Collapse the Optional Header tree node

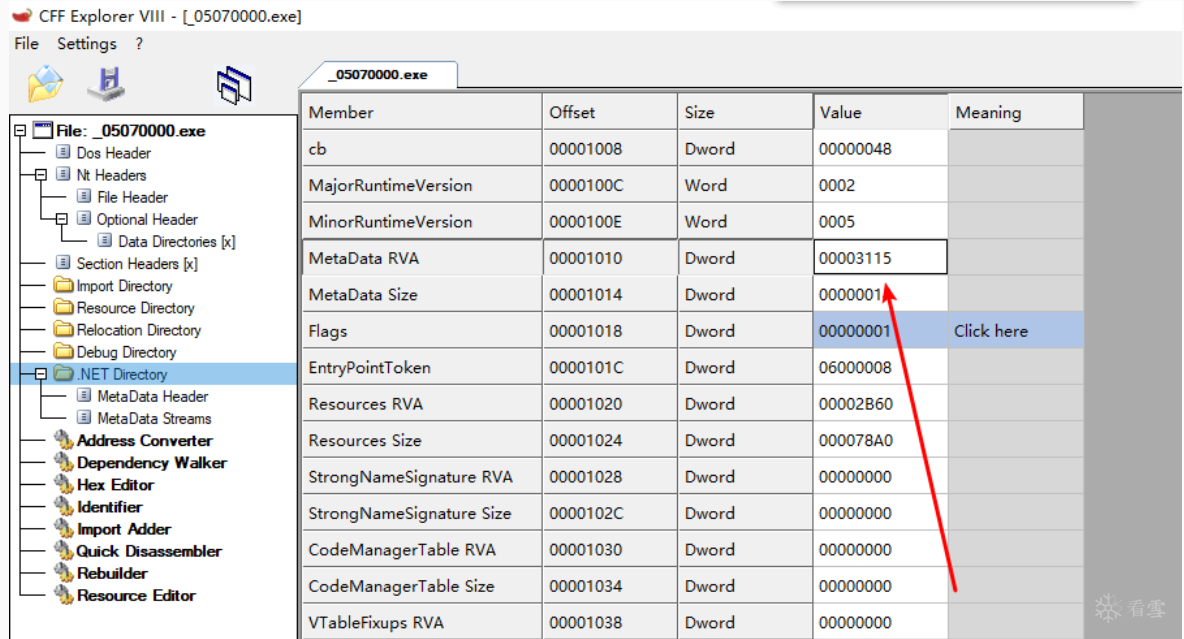62,219
